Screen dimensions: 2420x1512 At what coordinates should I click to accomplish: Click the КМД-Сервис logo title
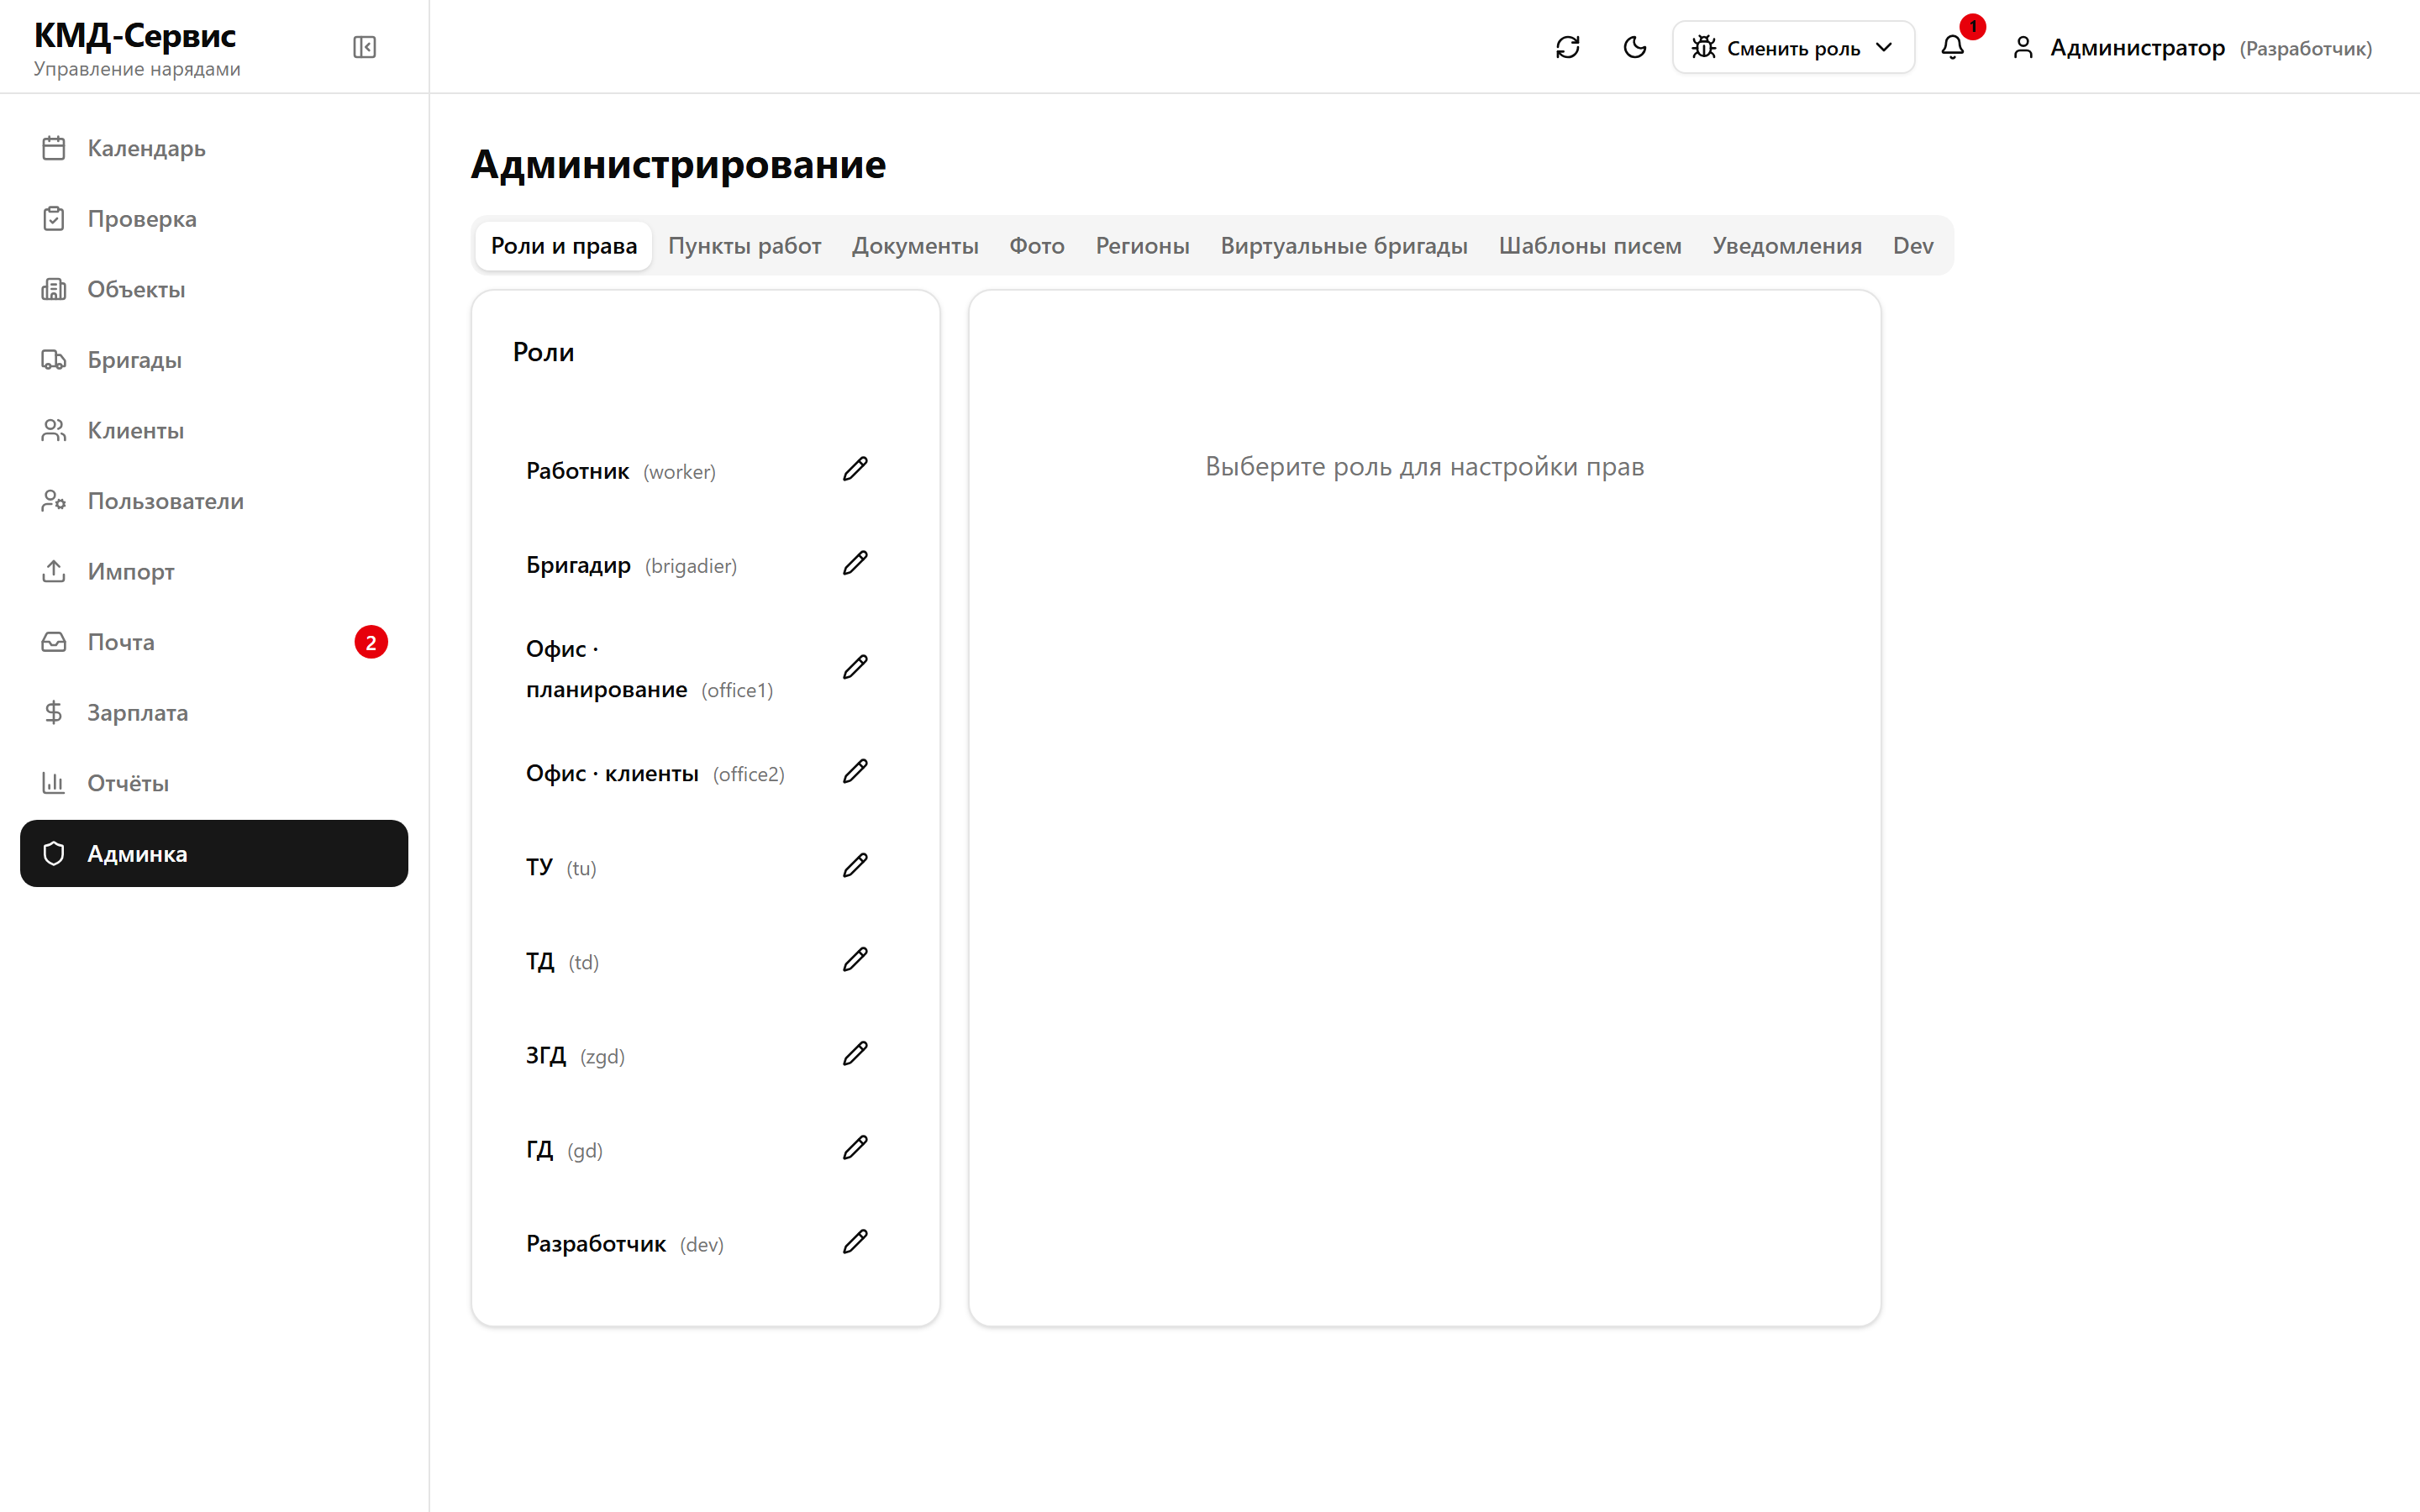click(135, 35)
